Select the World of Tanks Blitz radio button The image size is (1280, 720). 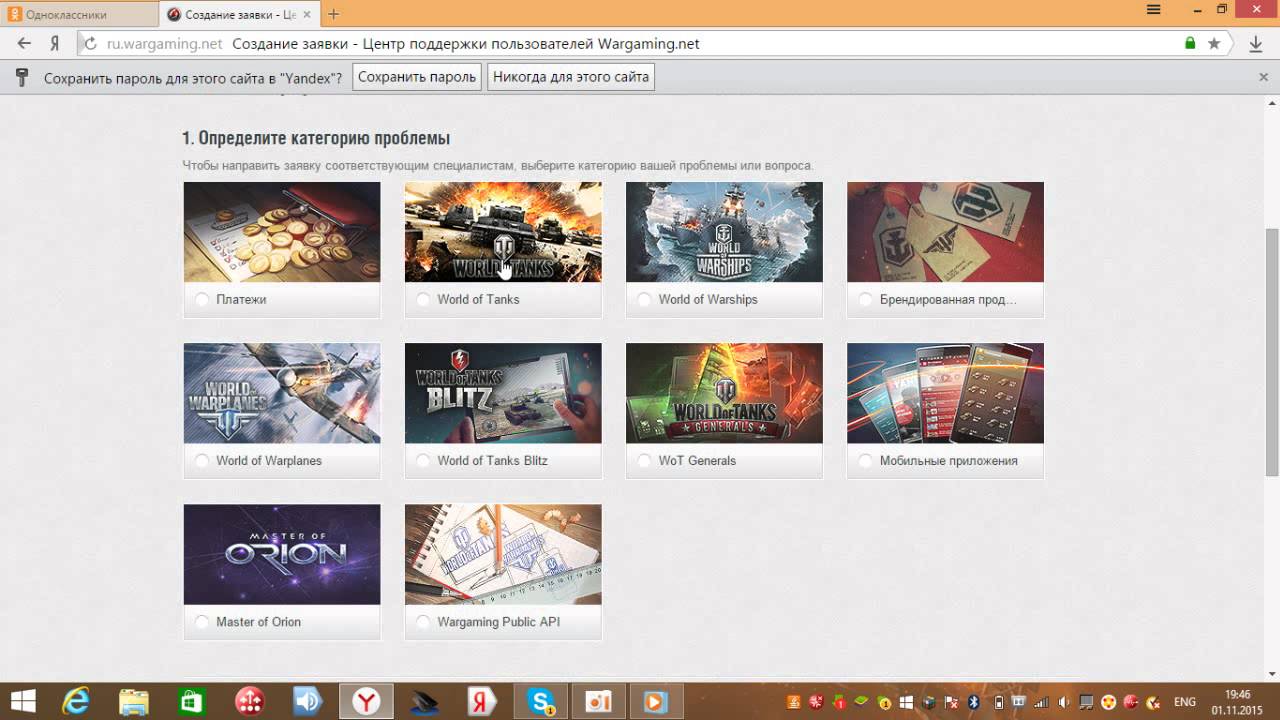point(424,460)
